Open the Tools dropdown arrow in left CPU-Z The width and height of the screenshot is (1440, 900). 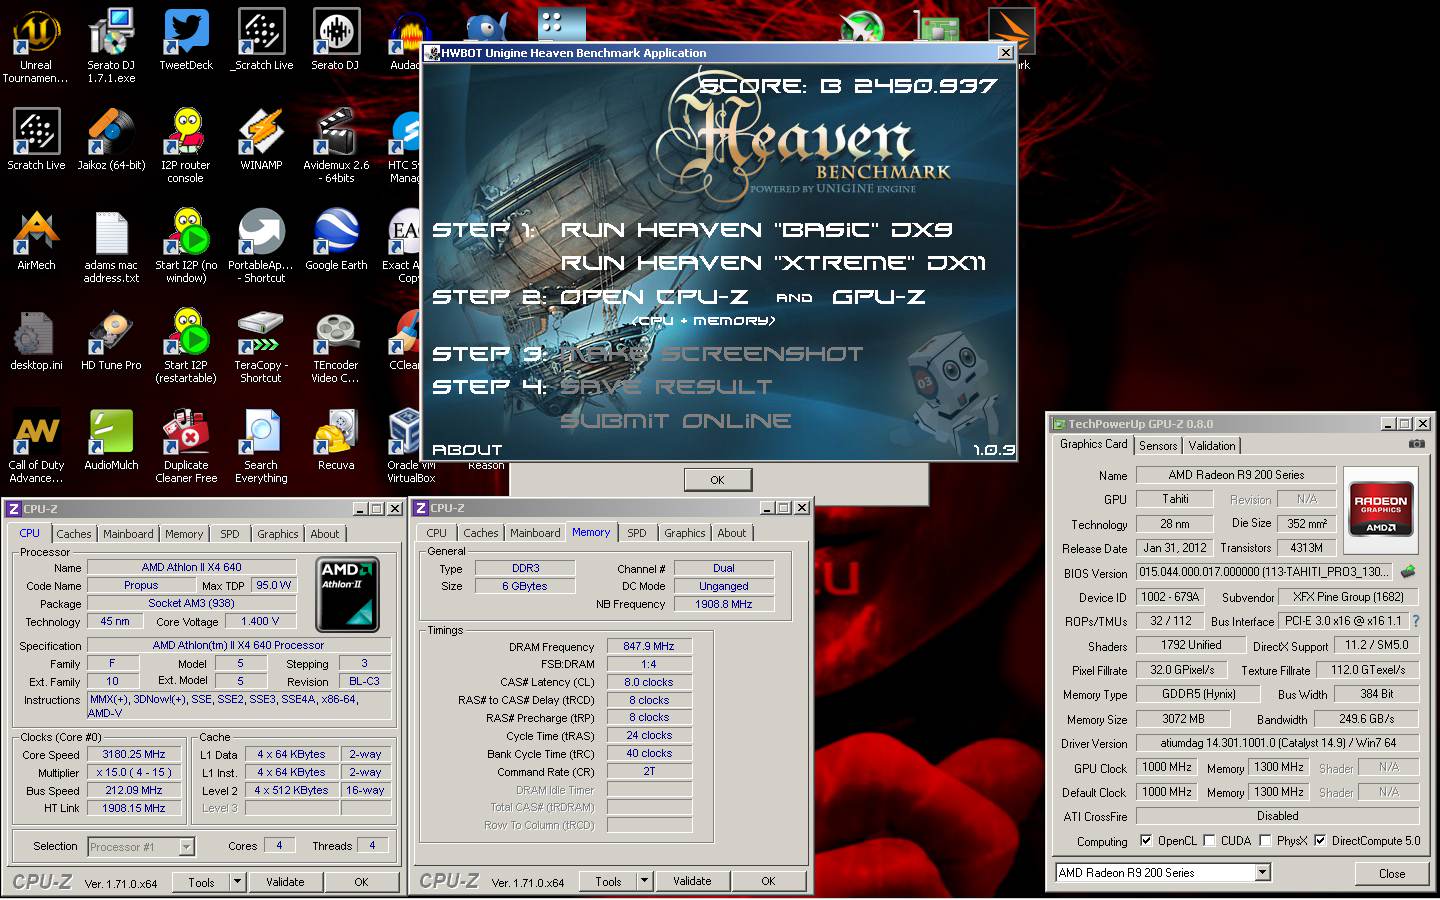click(x=237, y=882)
